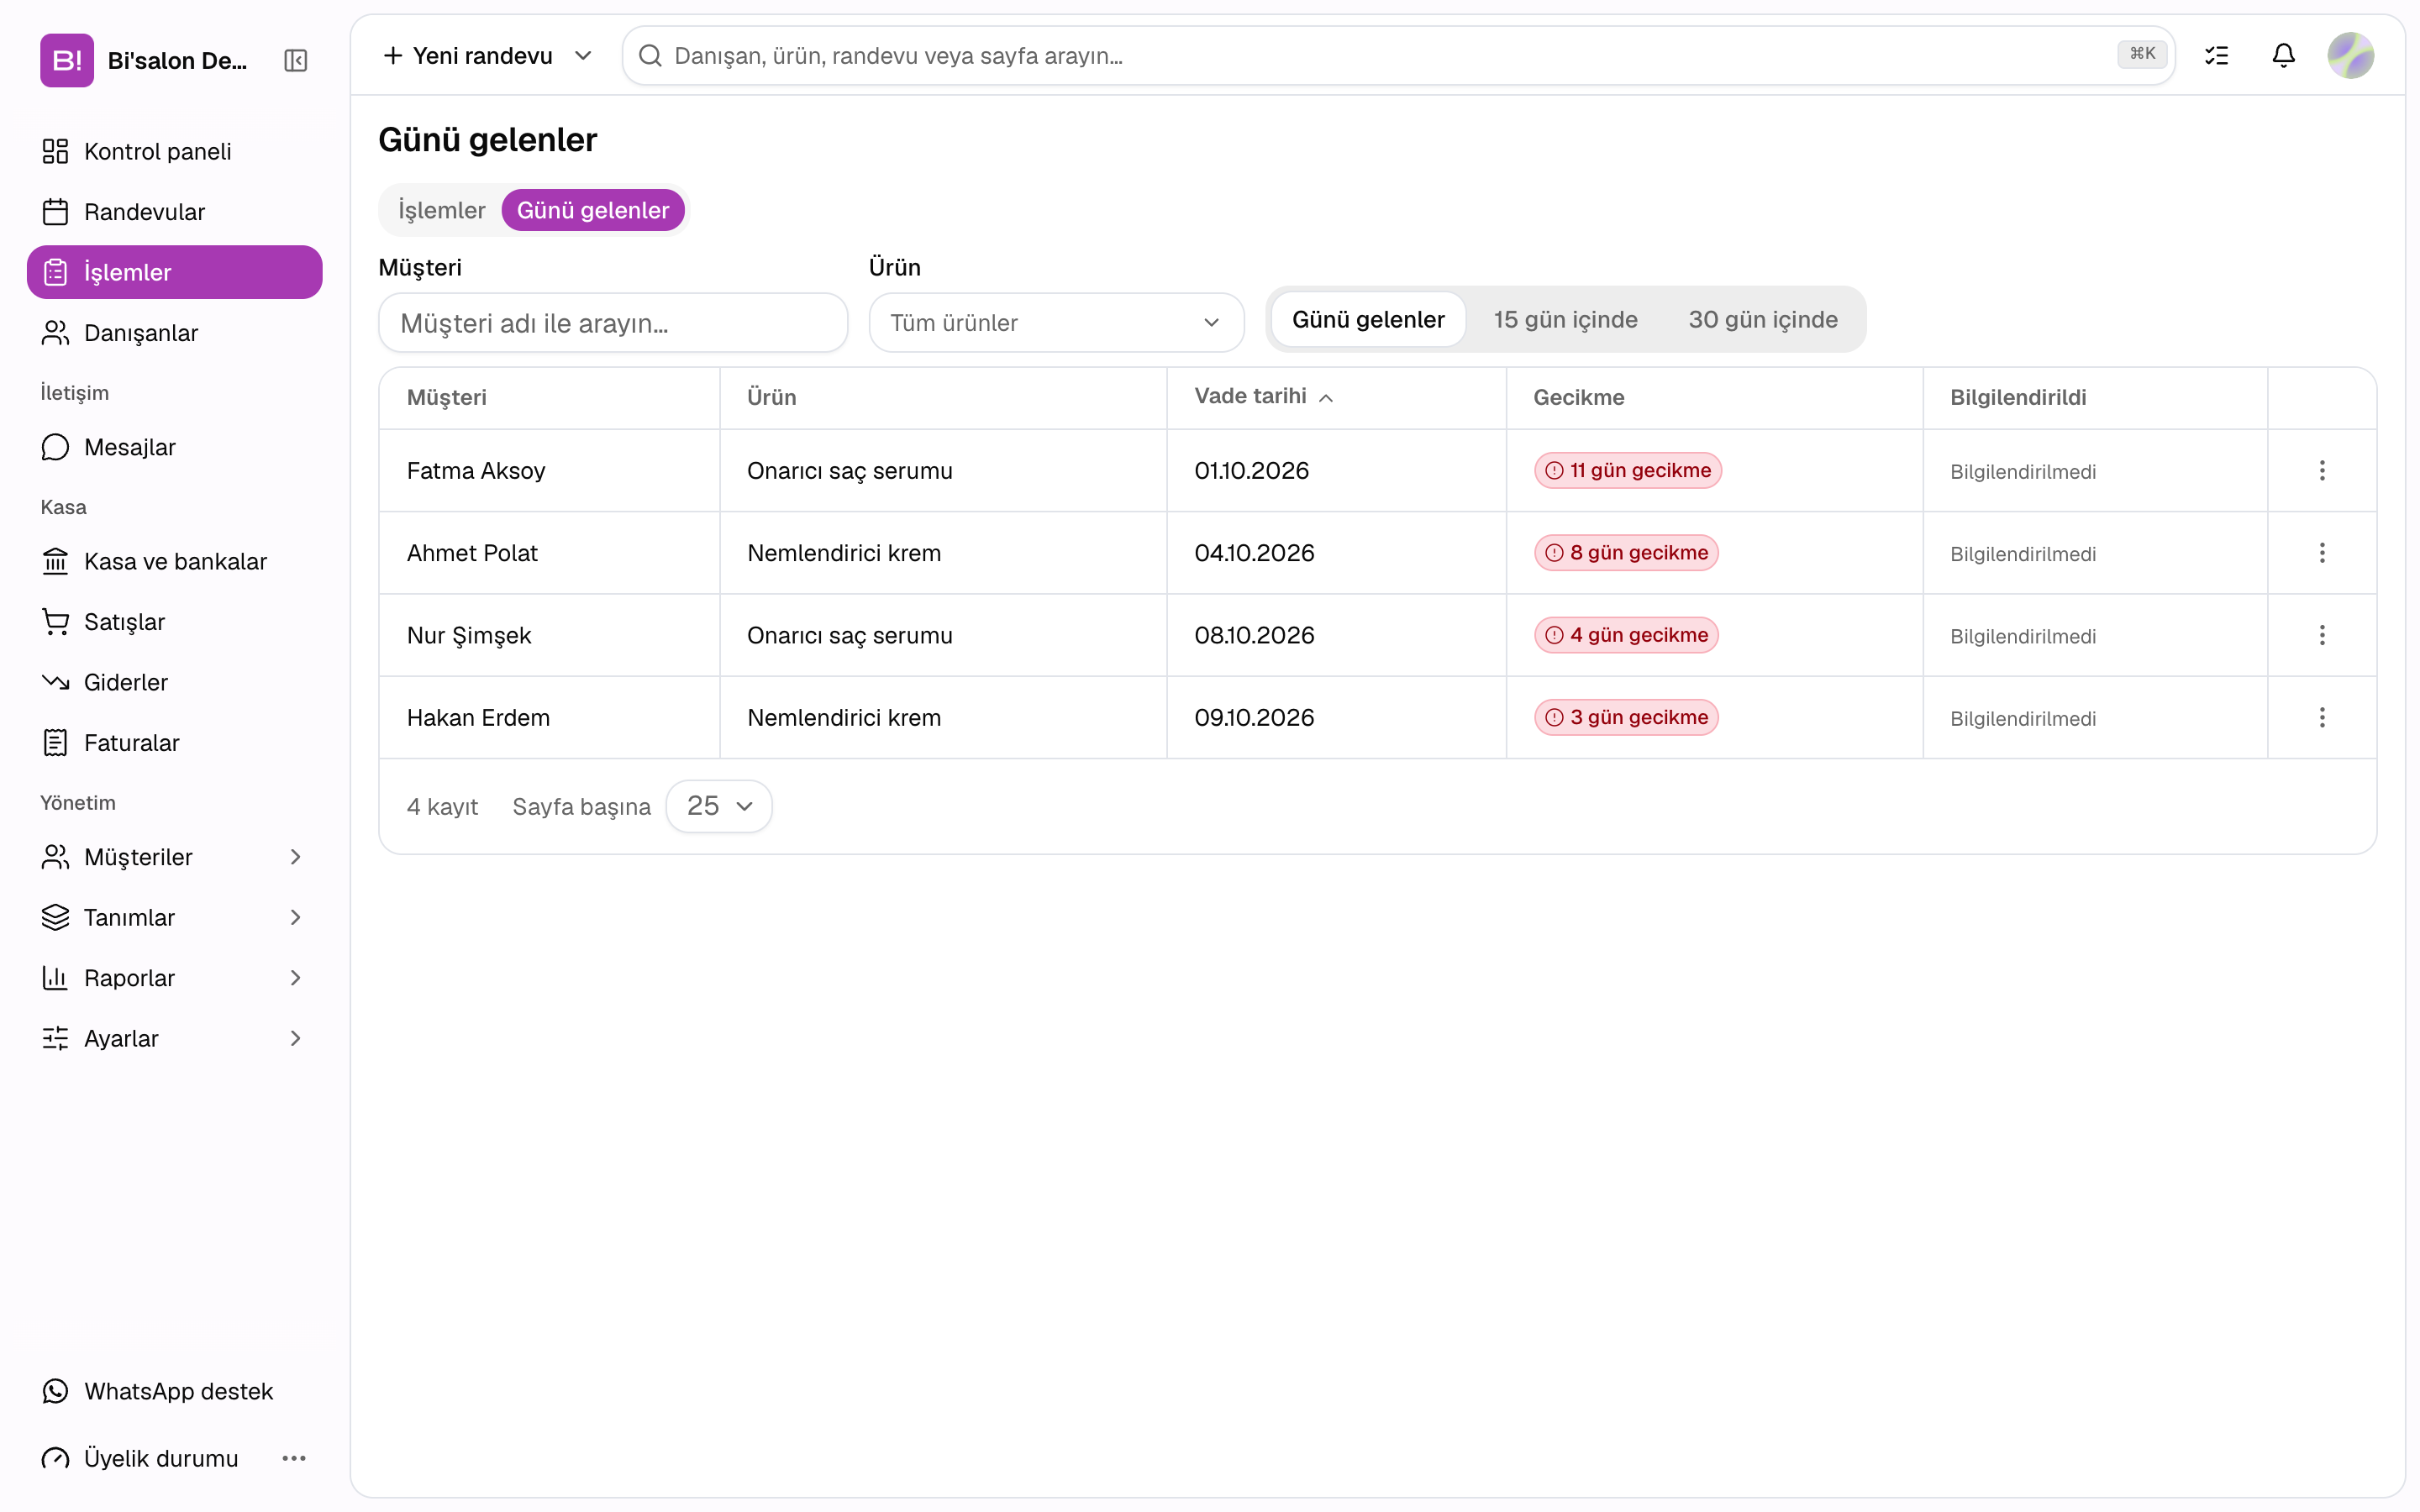The width and height of the screenshot is (2420, 1512).
Task: Open the tasks checklist icon
Action: (2216, 56)
